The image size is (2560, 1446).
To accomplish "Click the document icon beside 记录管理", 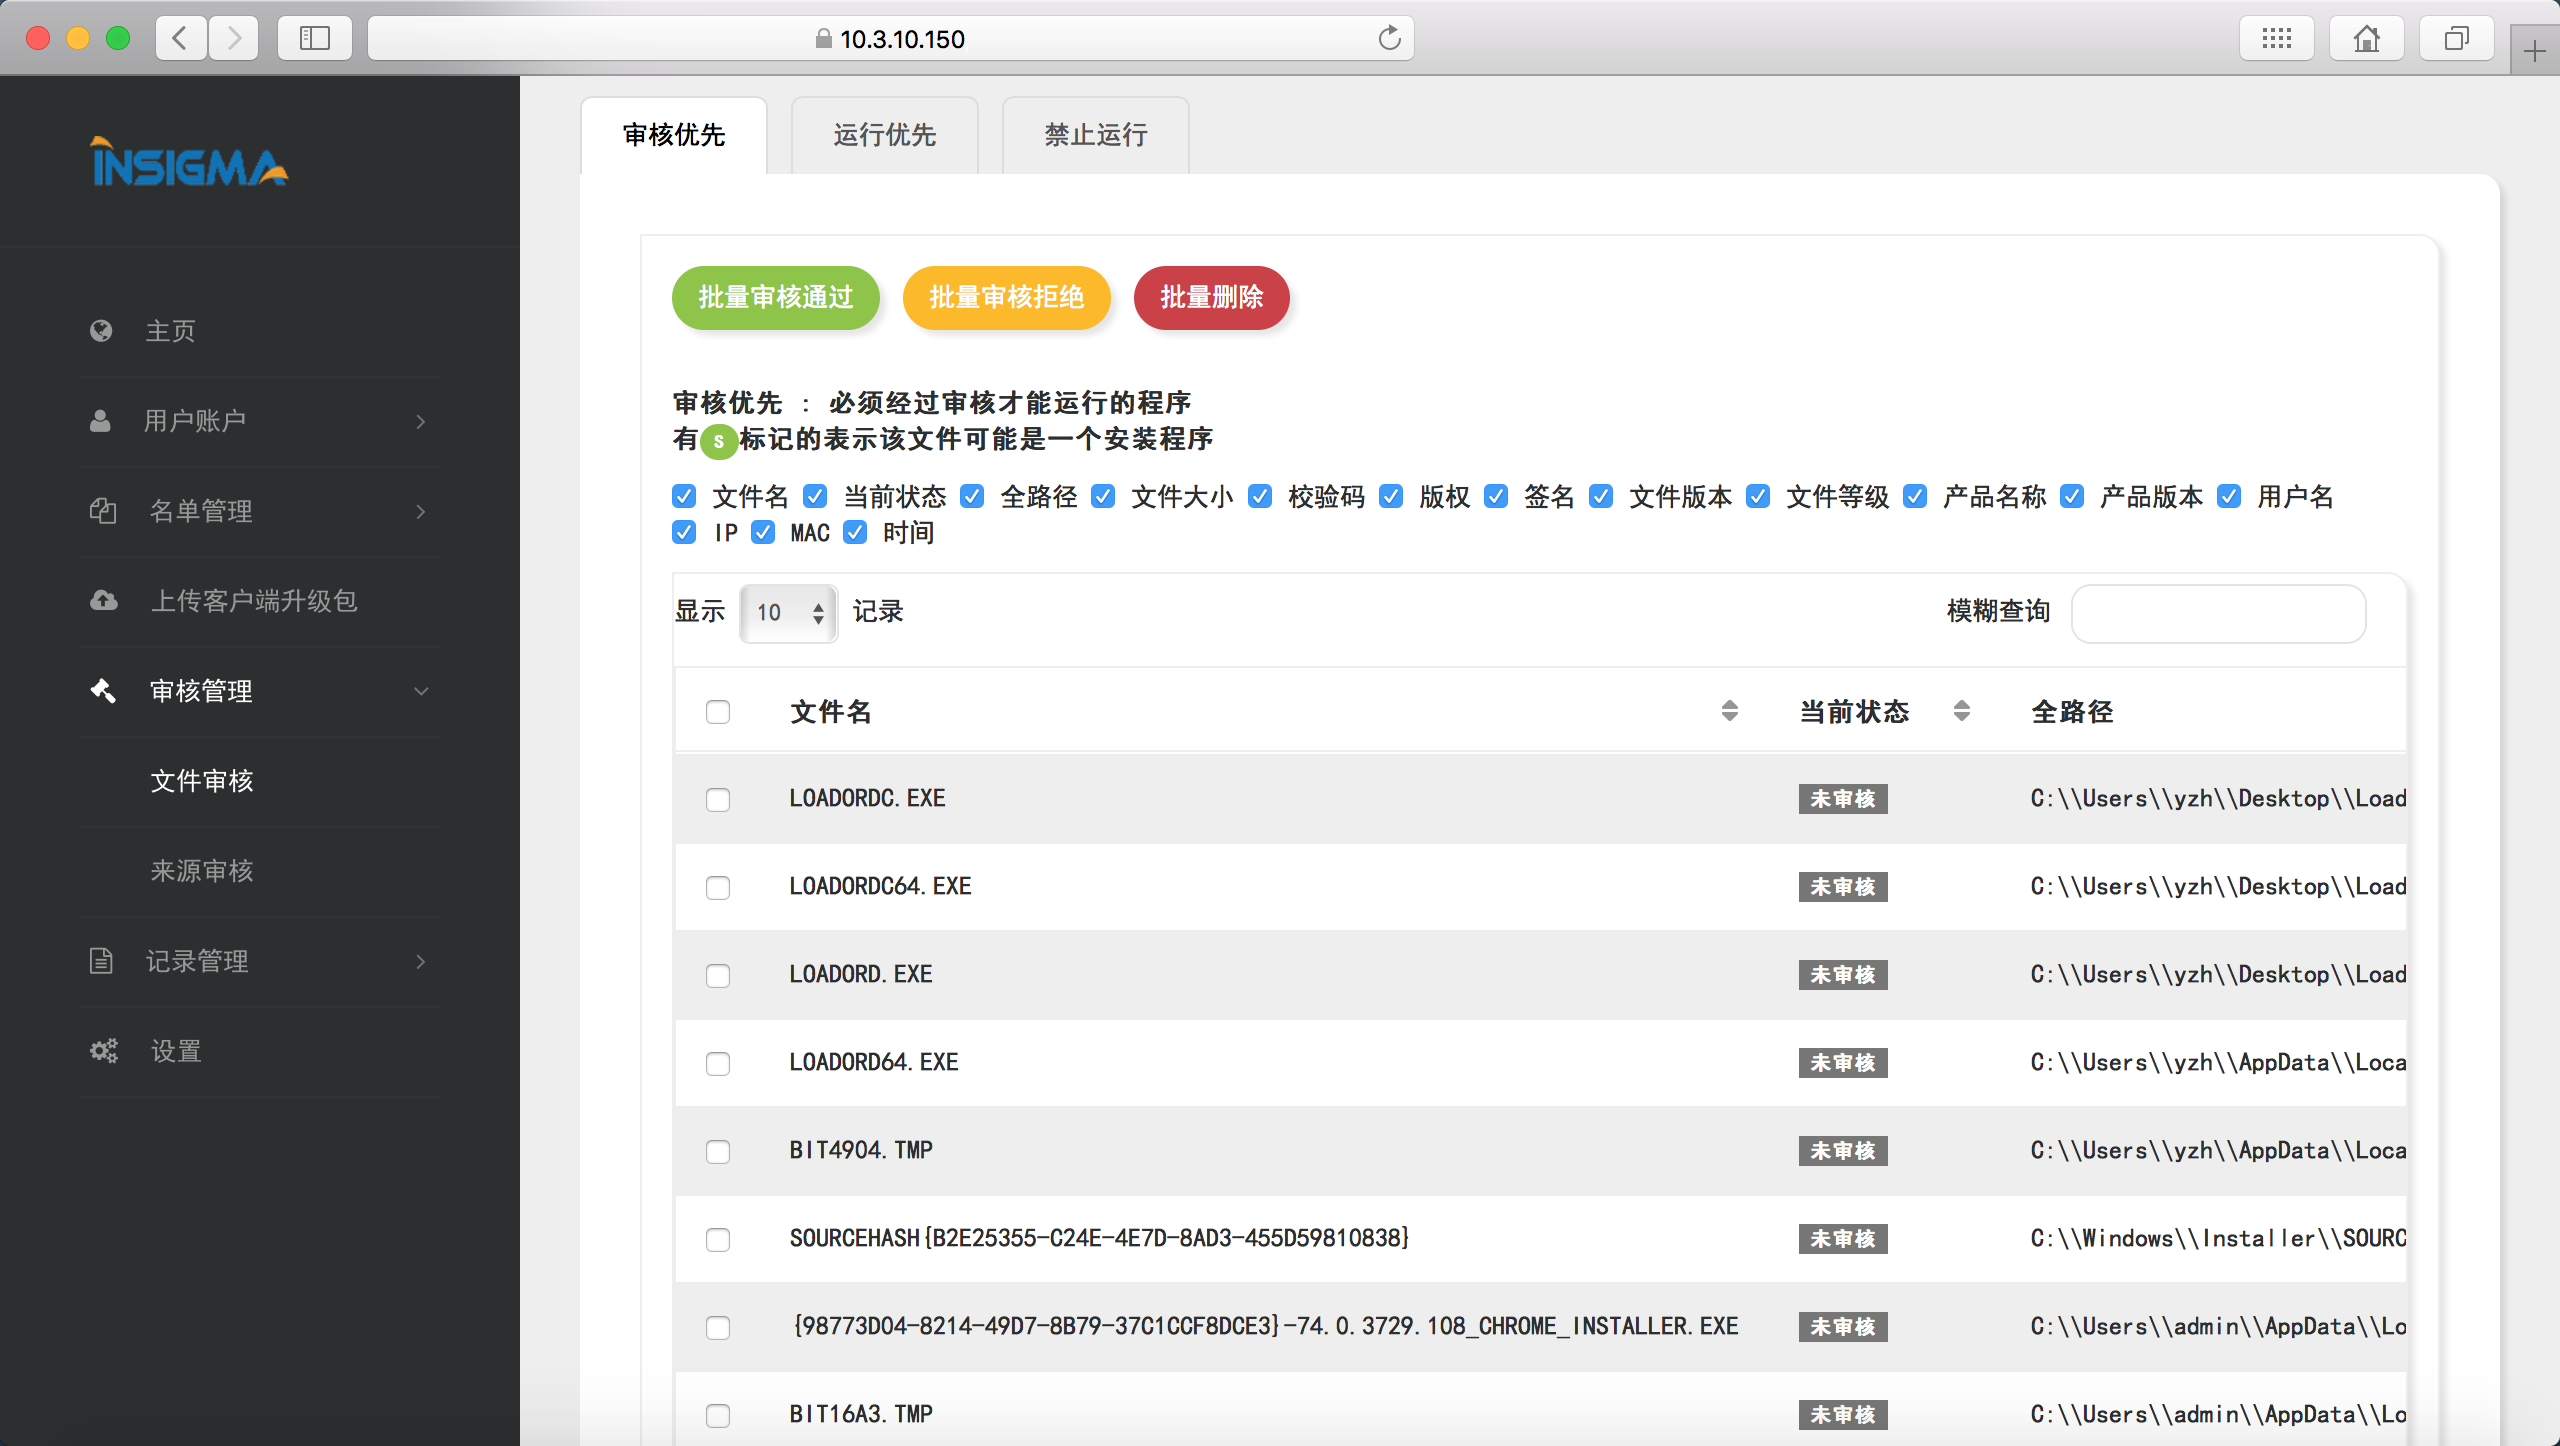I will 101,961.
